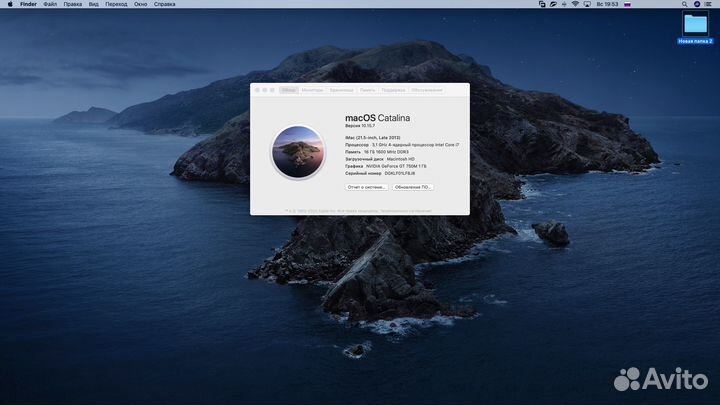Image resolution: width=720 pixels, height=405 pixels.
Task: Open the Finder menu
Action: pyautogui.click(x=28, y=4)
